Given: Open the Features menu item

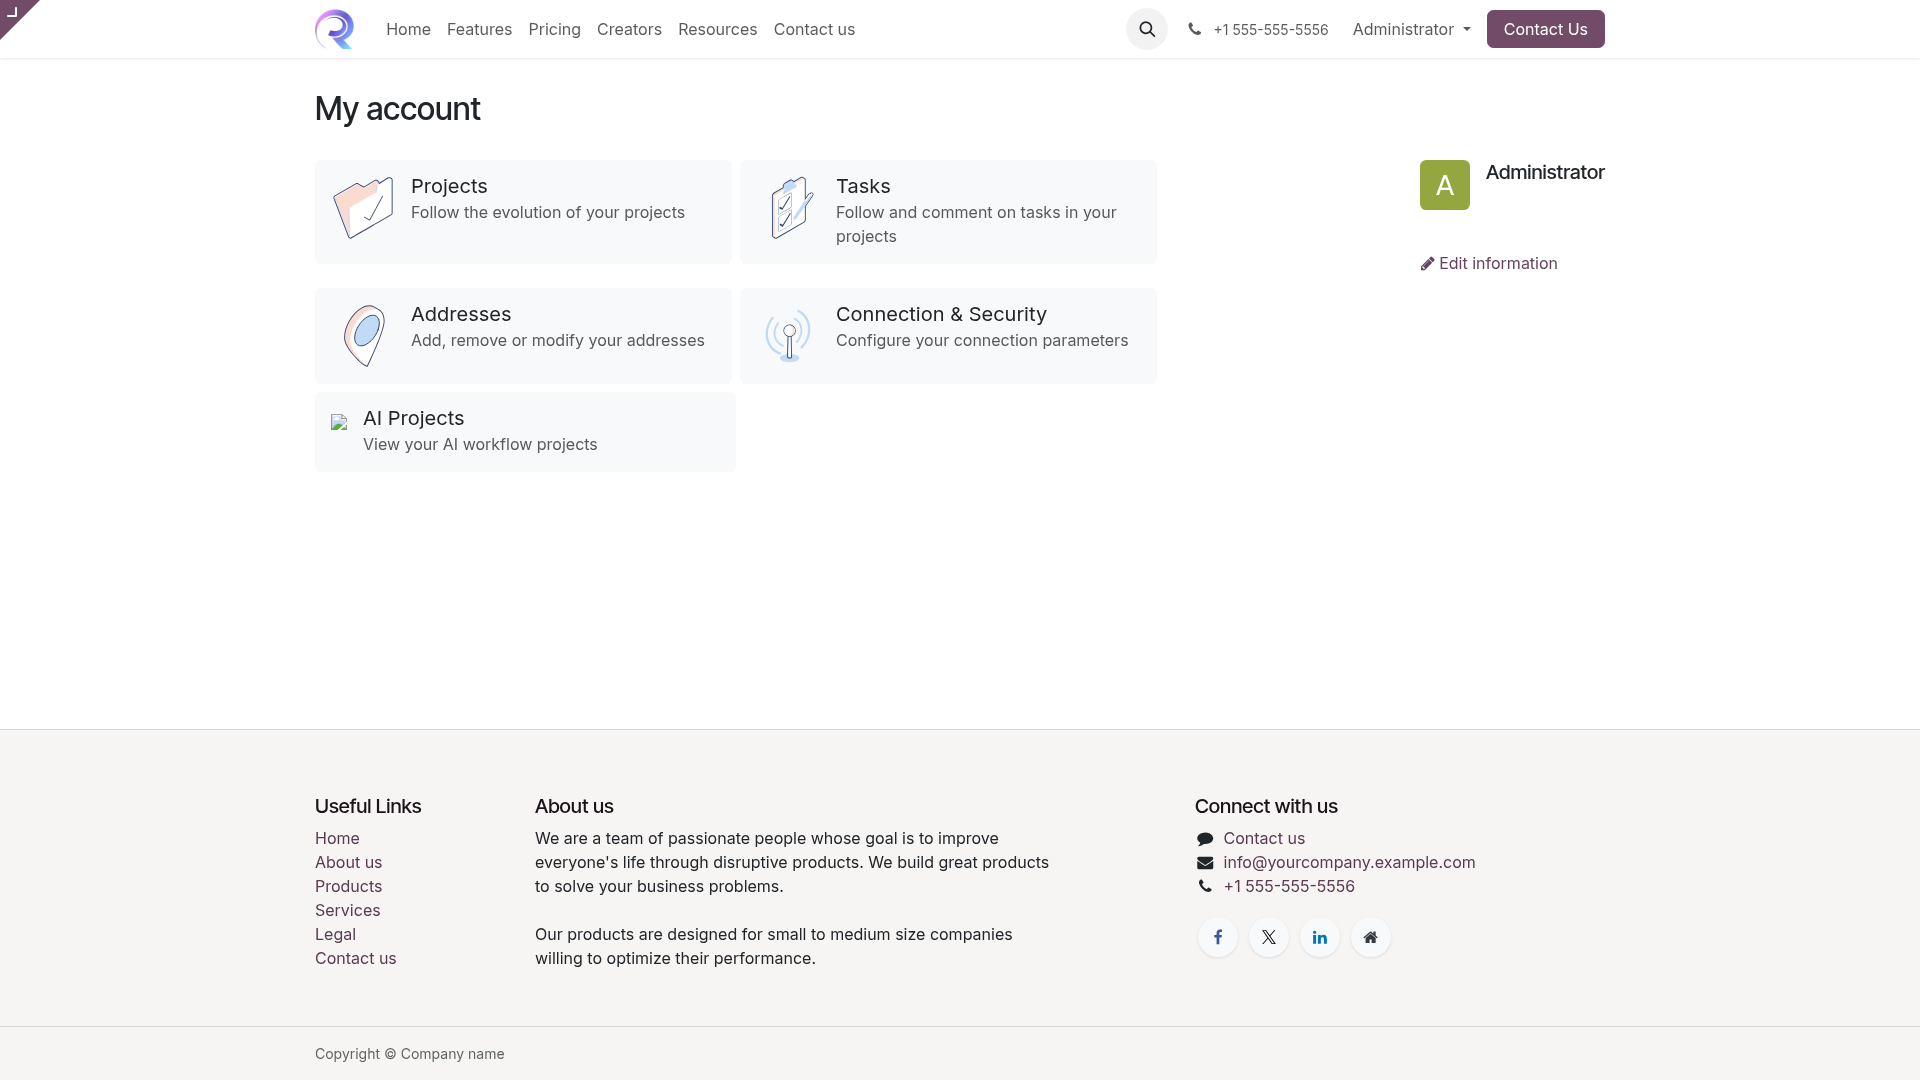Looking at the screenshot, I should coord(479,29).
